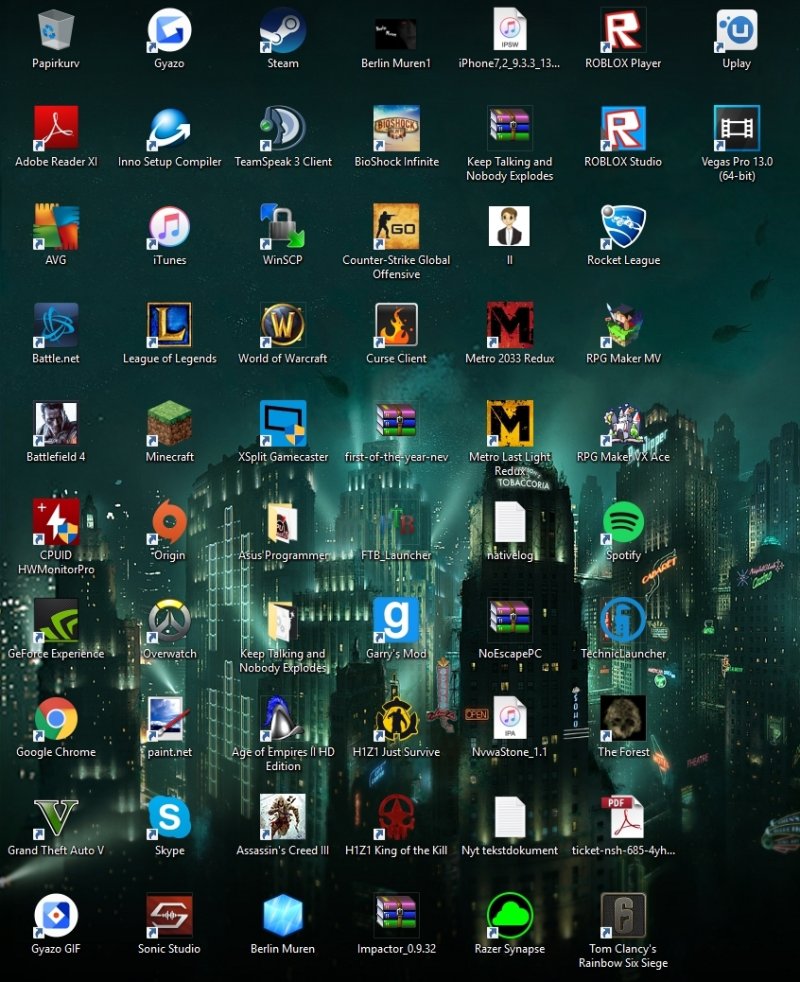Launch Grand Theft Auto V icon
Viewport: 800px width, 982px height.
pyautogui.click(x=56, y=817)
